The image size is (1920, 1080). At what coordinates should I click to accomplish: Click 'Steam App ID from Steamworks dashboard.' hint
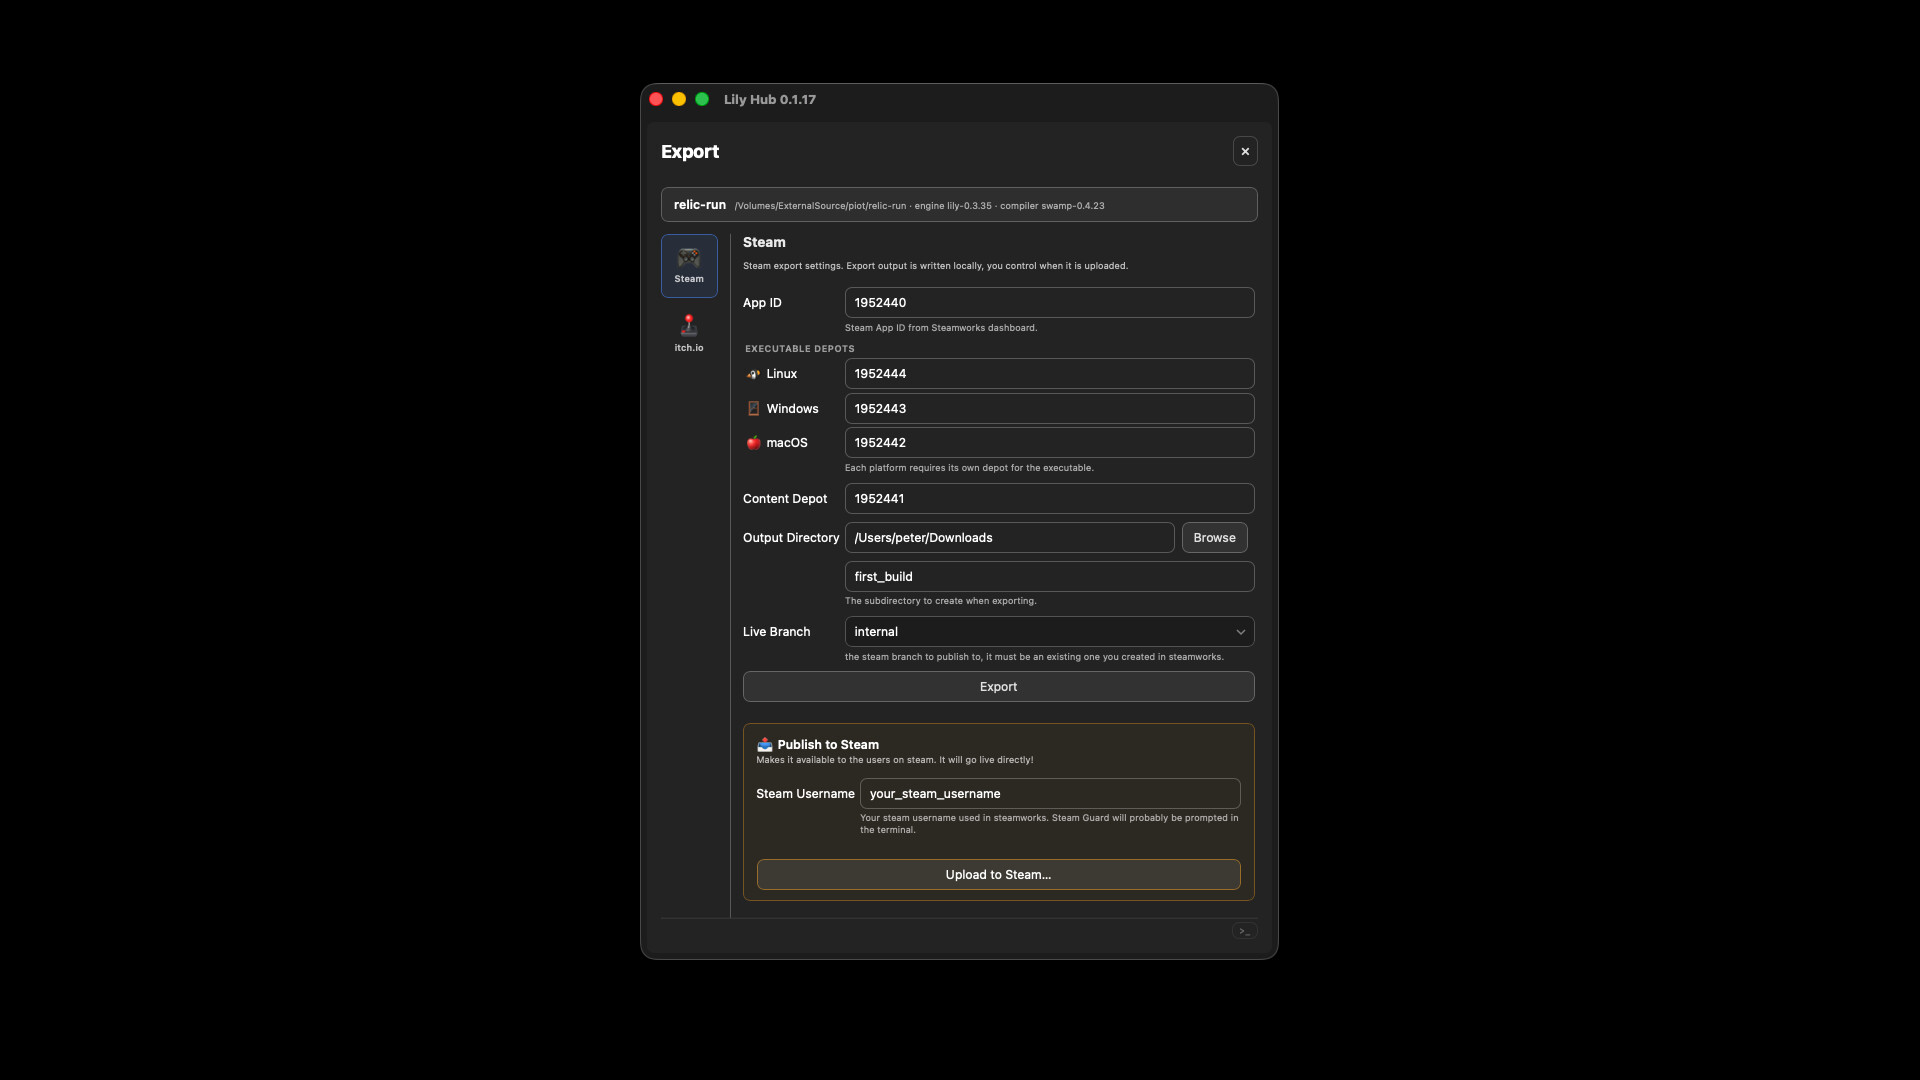pyautogui.click(x=941, y=328)
